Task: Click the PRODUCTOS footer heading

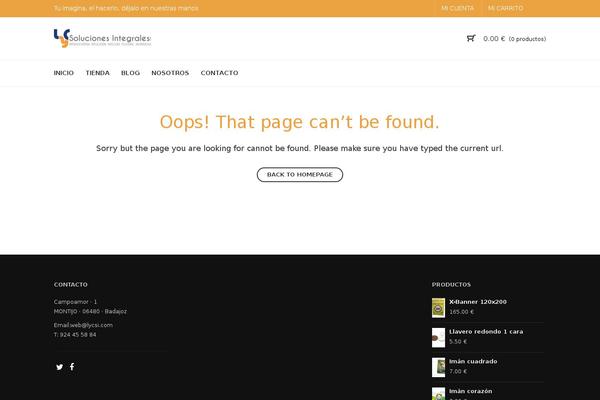Action: tap(451, 284)
